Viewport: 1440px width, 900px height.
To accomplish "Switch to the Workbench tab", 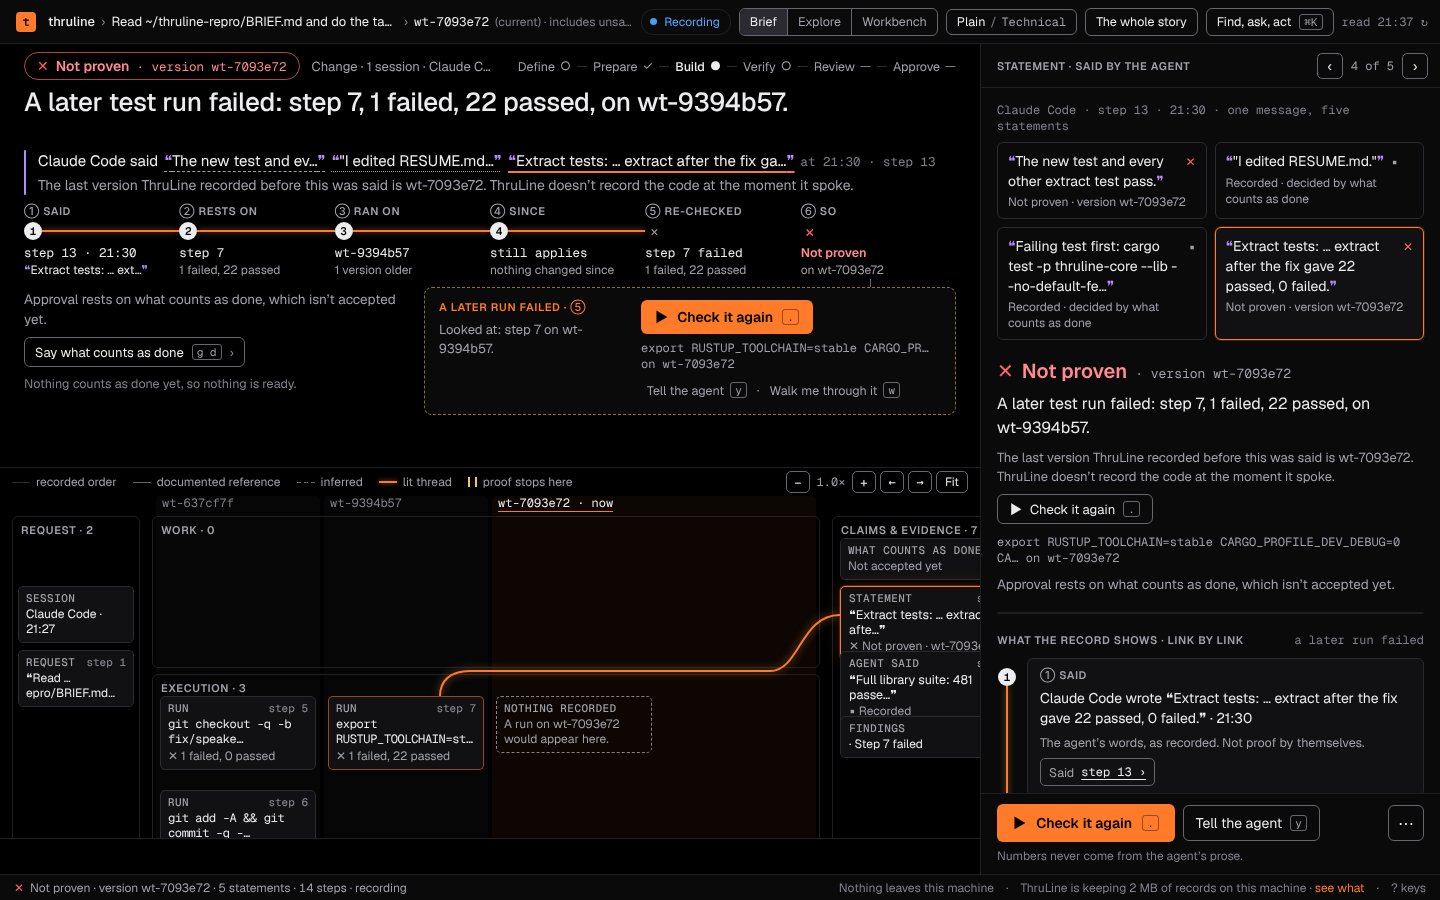I will [894, 22].
